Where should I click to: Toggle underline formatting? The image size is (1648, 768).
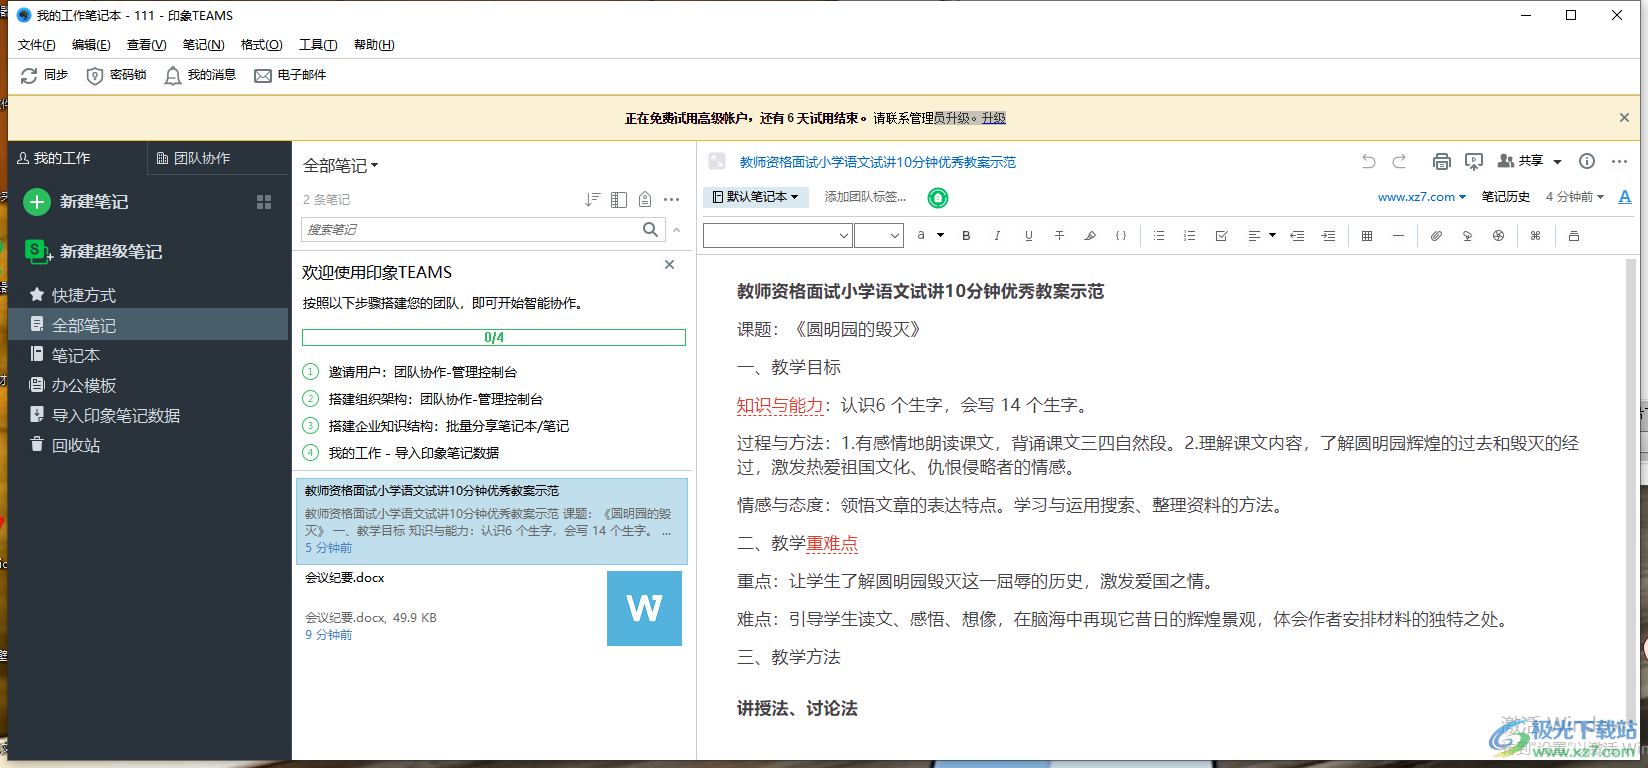coord(1028,236)
